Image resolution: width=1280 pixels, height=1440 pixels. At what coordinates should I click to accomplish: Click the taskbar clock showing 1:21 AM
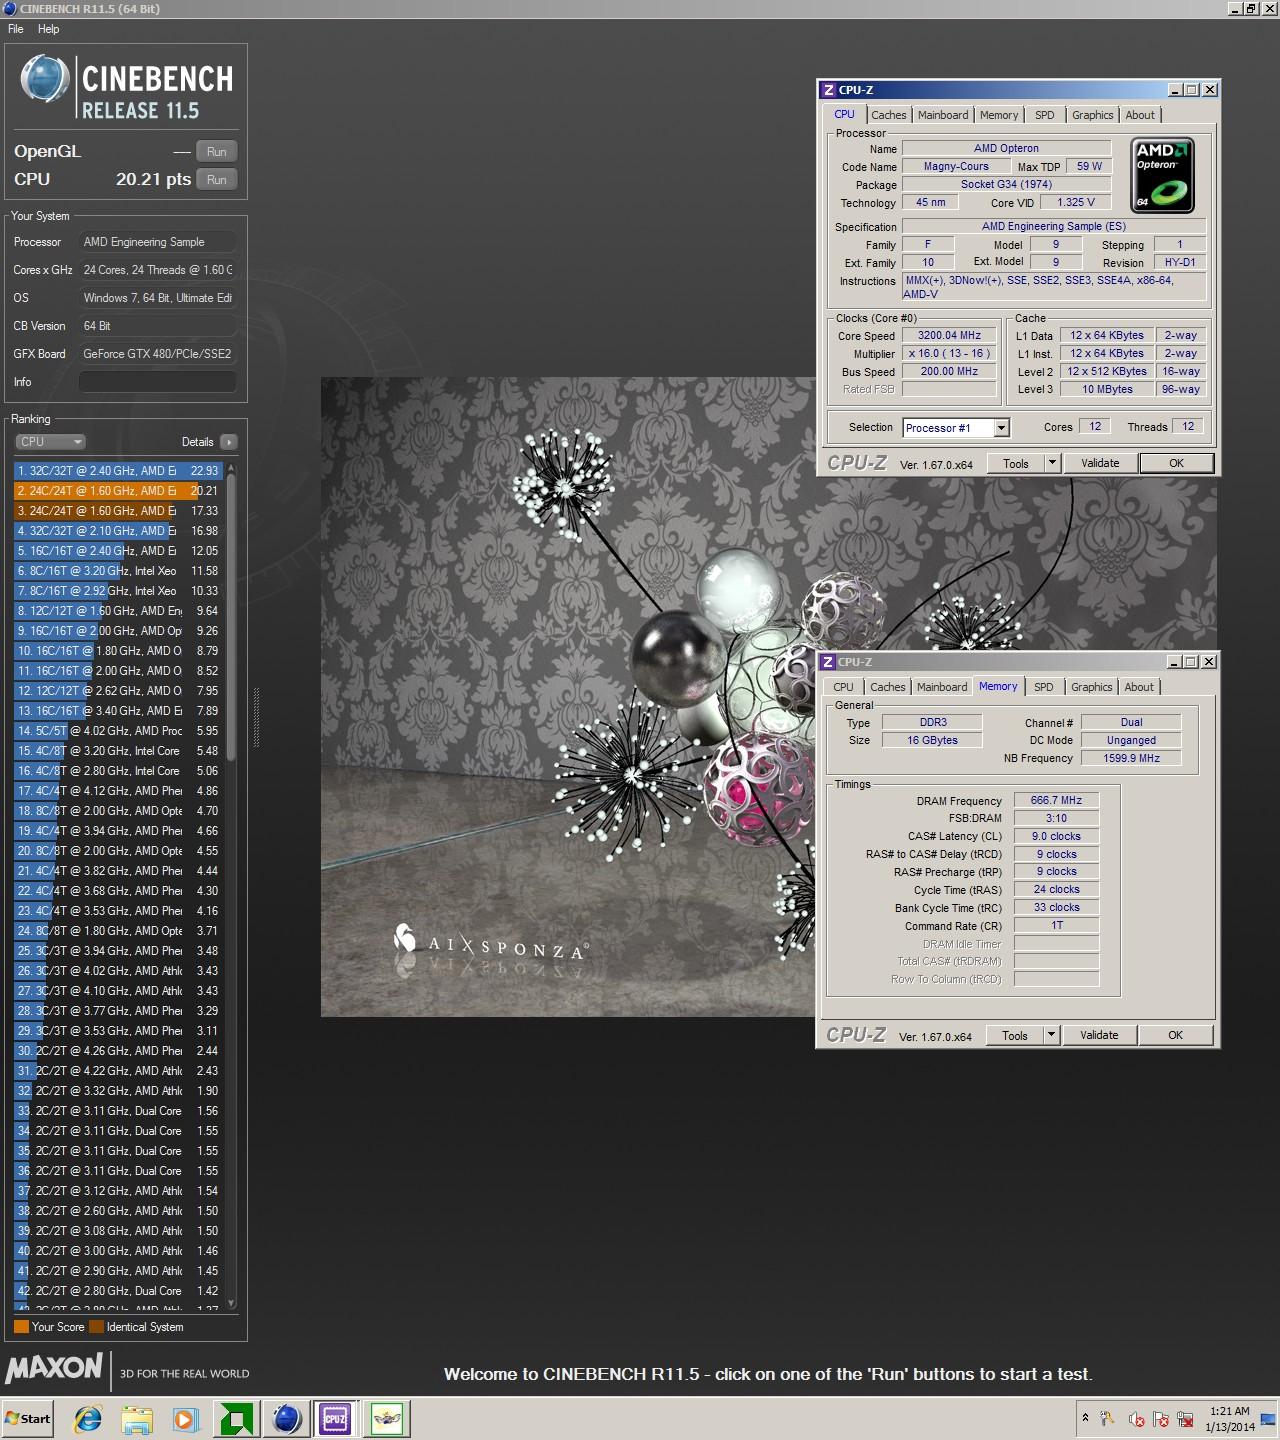point(1229,1418)
